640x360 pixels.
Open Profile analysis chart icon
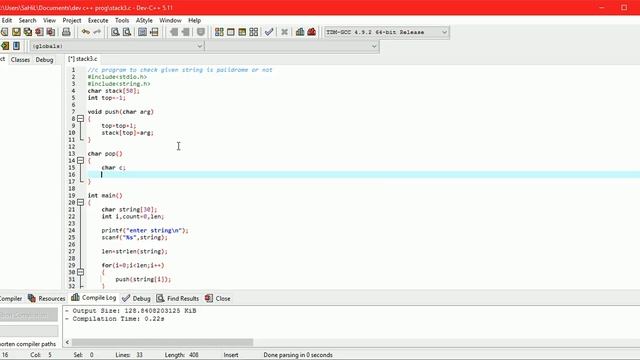click(x=300, y=32)
